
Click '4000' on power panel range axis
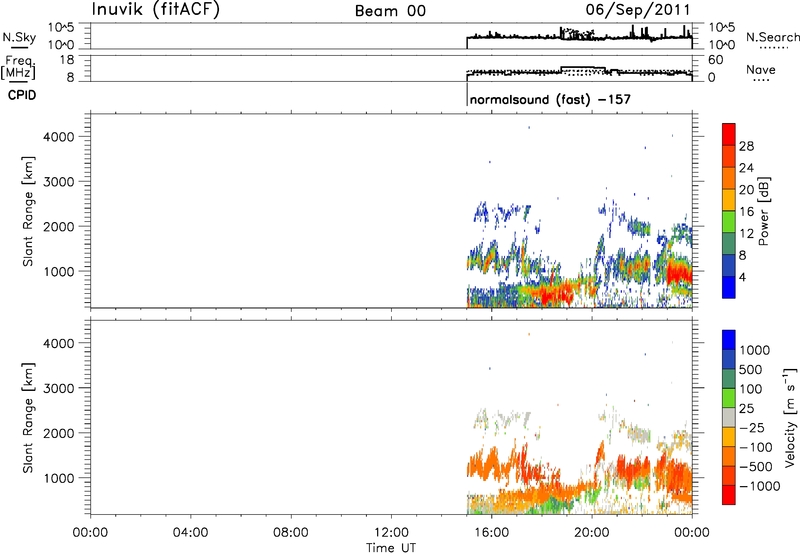click(59, 137)
